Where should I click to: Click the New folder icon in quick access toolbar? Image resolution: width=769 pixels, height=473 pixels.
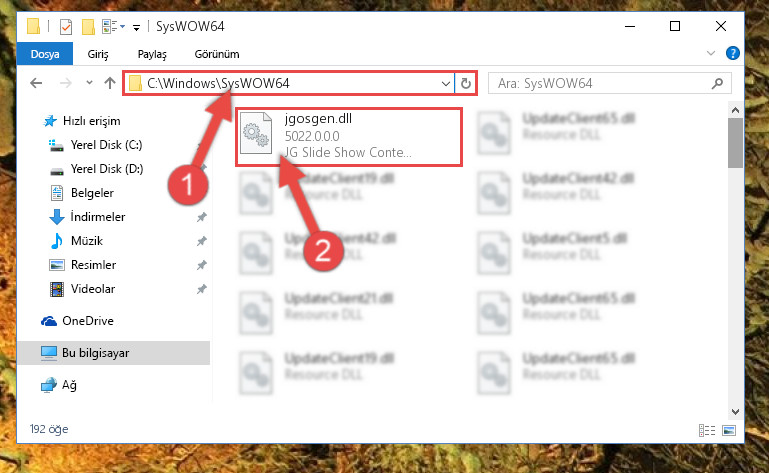coord(88,26)
